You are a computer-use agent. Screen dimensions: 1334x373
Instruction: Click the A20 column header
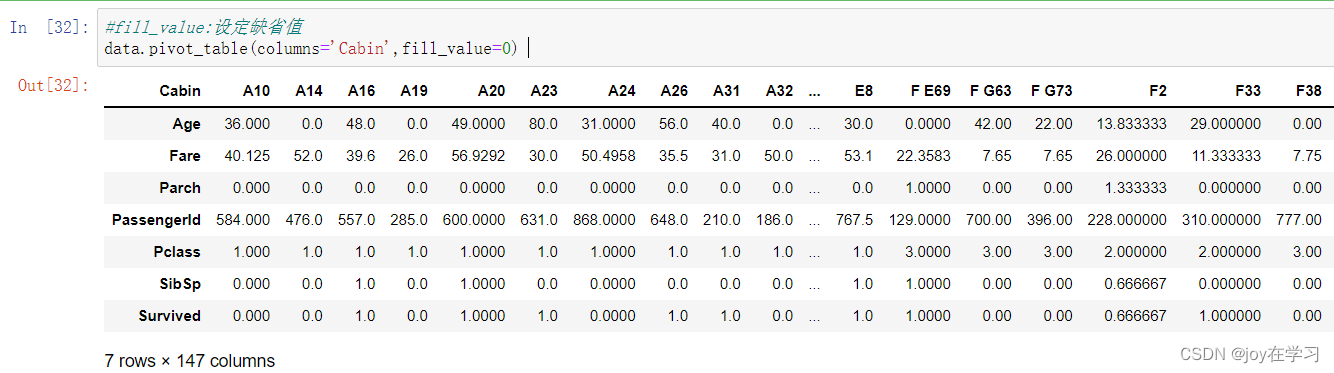point(491,91)
